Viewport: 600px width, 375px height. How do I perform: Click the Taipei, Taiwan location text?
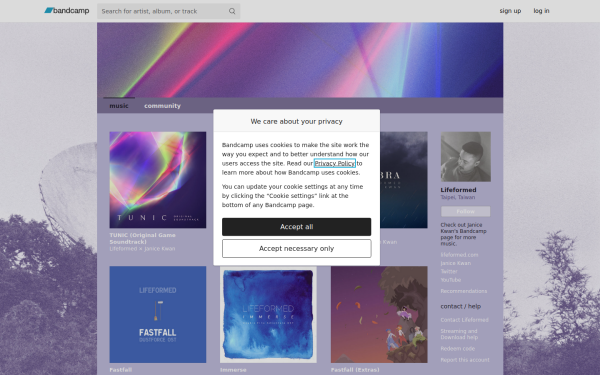pos(458,197)
